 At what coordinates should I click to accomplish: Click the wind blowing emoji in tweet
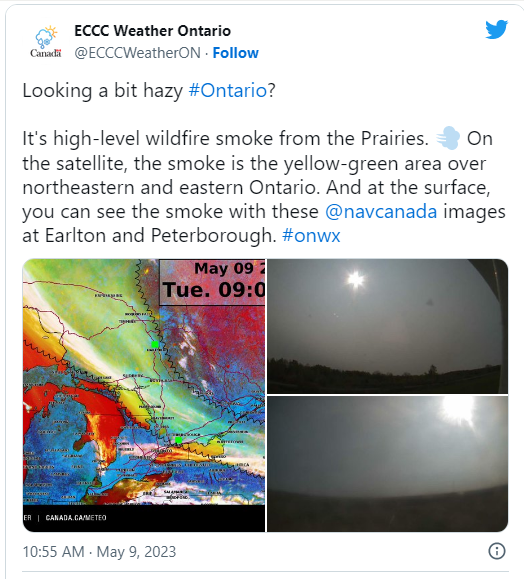(x=448, y=138)
